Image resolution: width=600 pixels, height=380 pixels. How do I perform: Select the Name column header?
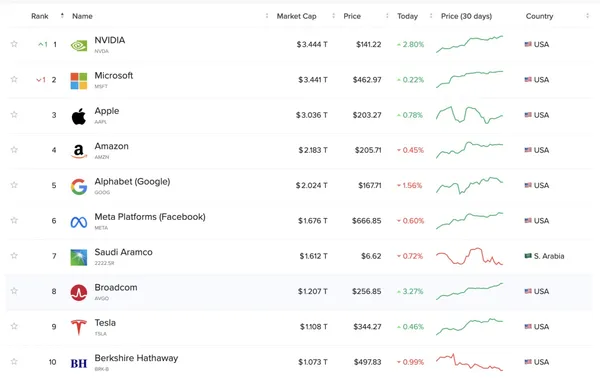point(82,16)
